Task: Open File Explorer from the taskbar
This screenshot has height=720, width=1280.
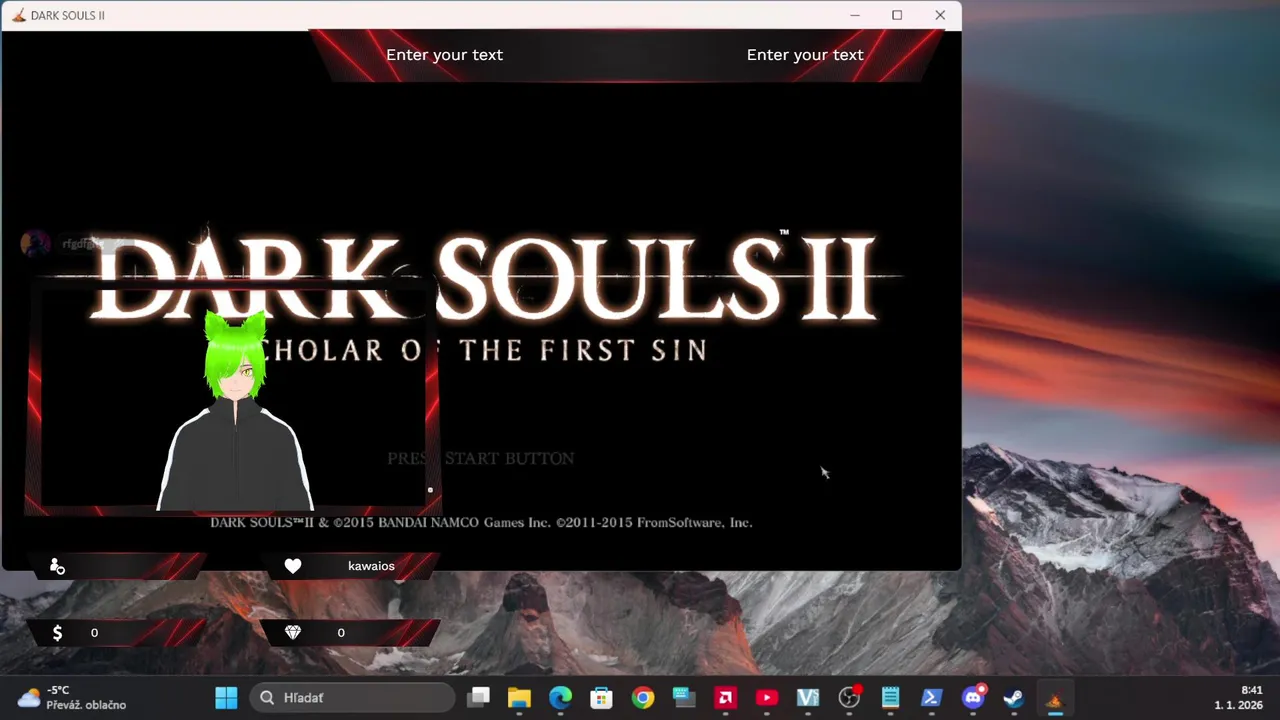Action: click(518, 697)
